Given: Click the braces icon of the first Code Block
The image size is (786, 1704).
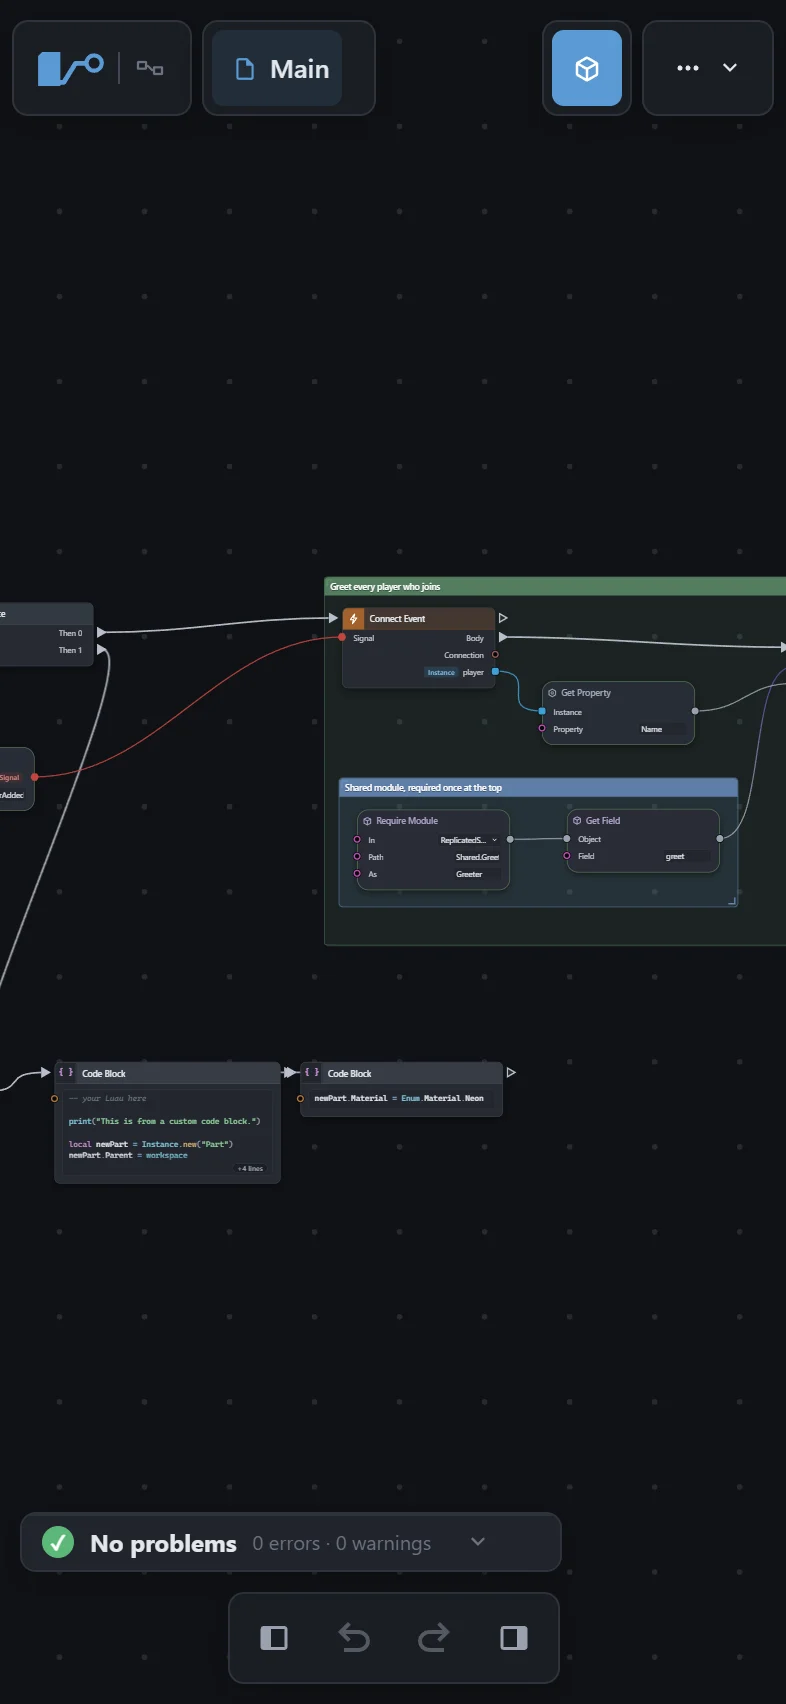Looking at the screenshot, I should point(66,1072).
